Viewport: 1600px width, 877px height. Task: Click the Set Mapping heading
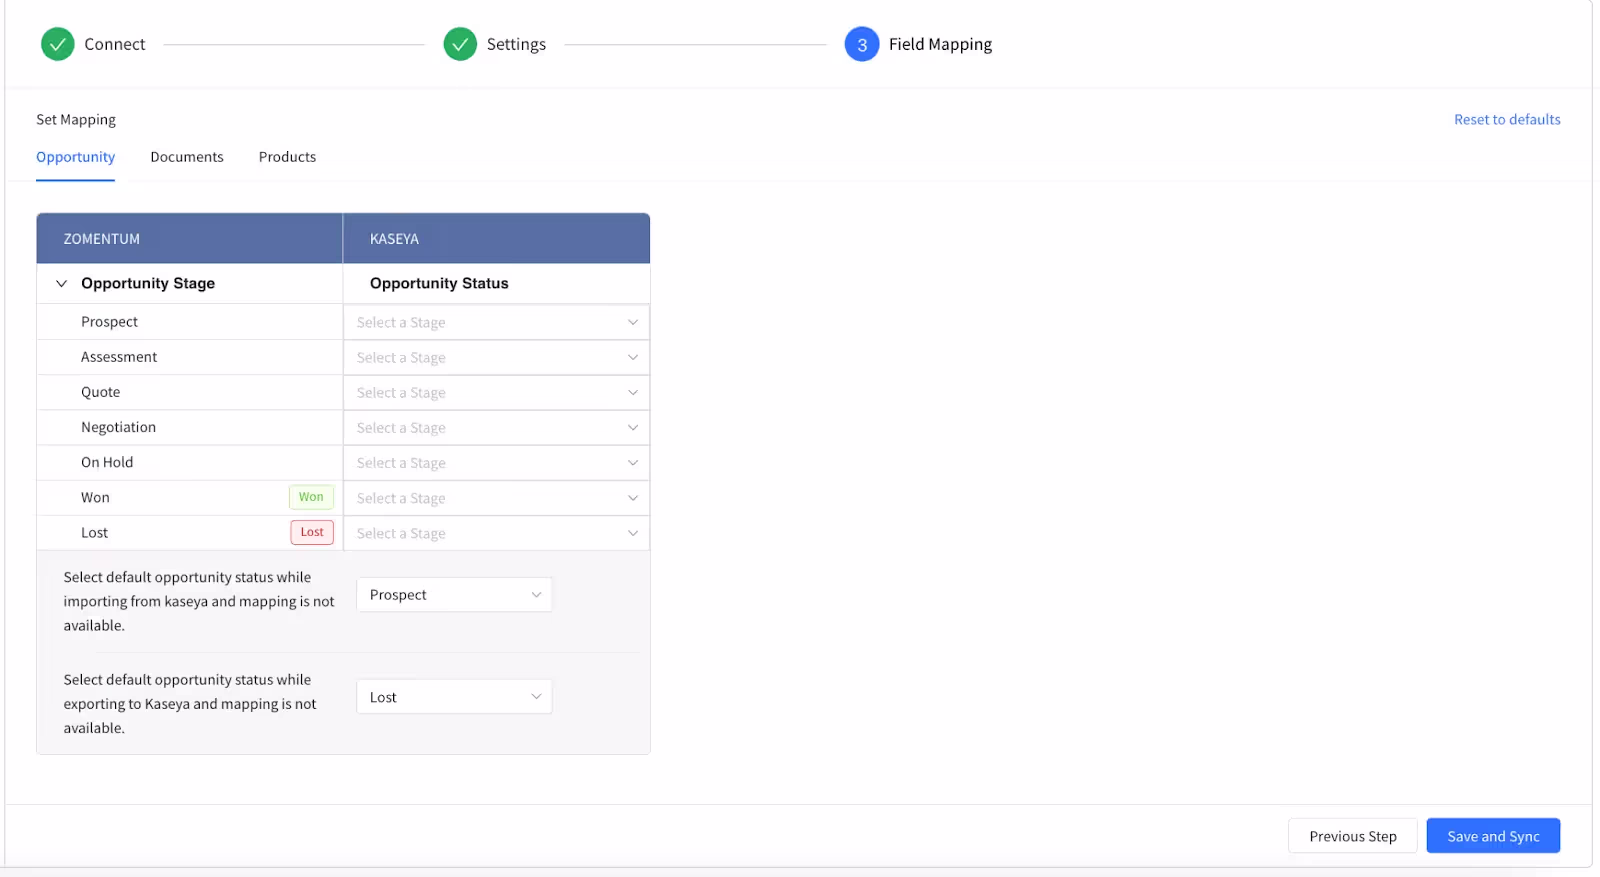click(76, 119)
